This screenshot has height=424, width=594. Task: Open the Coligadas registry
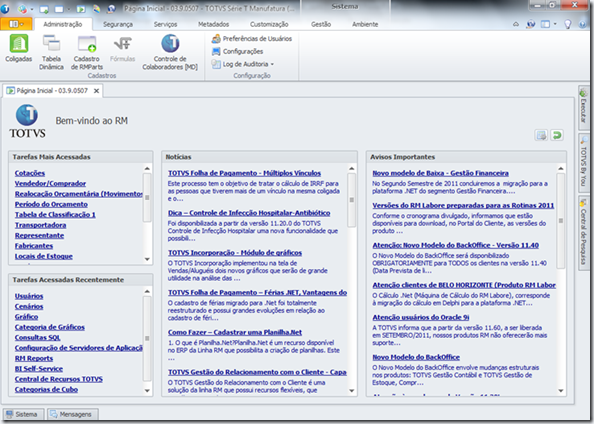click(x=19, y=48)
